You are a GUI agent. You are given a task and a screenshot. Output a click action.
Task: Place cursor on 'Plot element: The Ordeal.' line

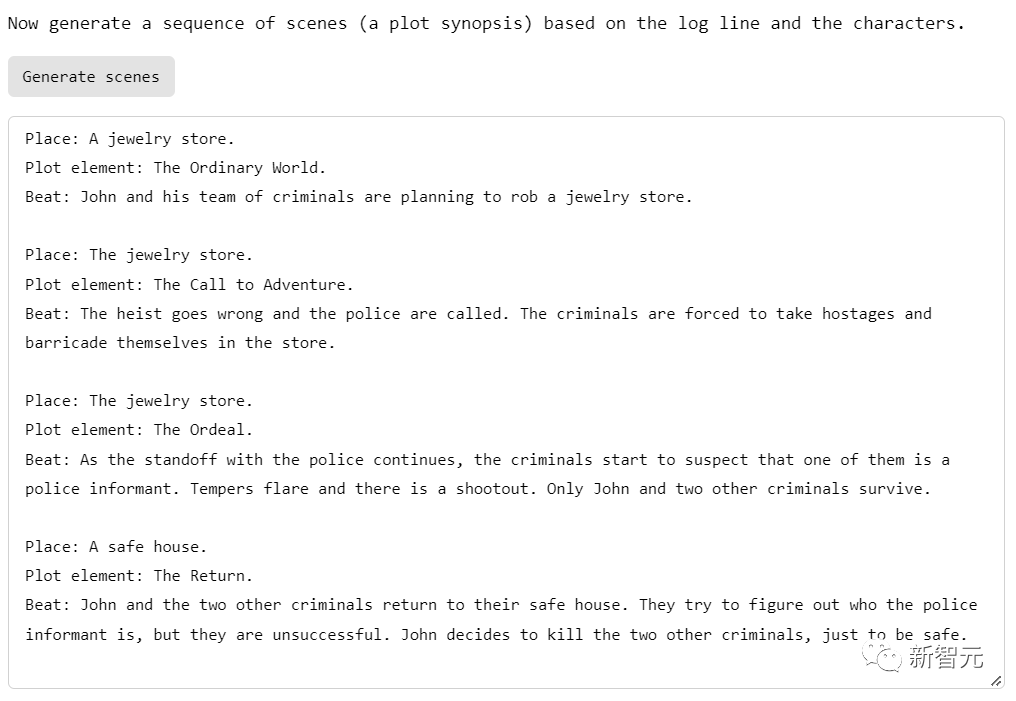[139, 430]
